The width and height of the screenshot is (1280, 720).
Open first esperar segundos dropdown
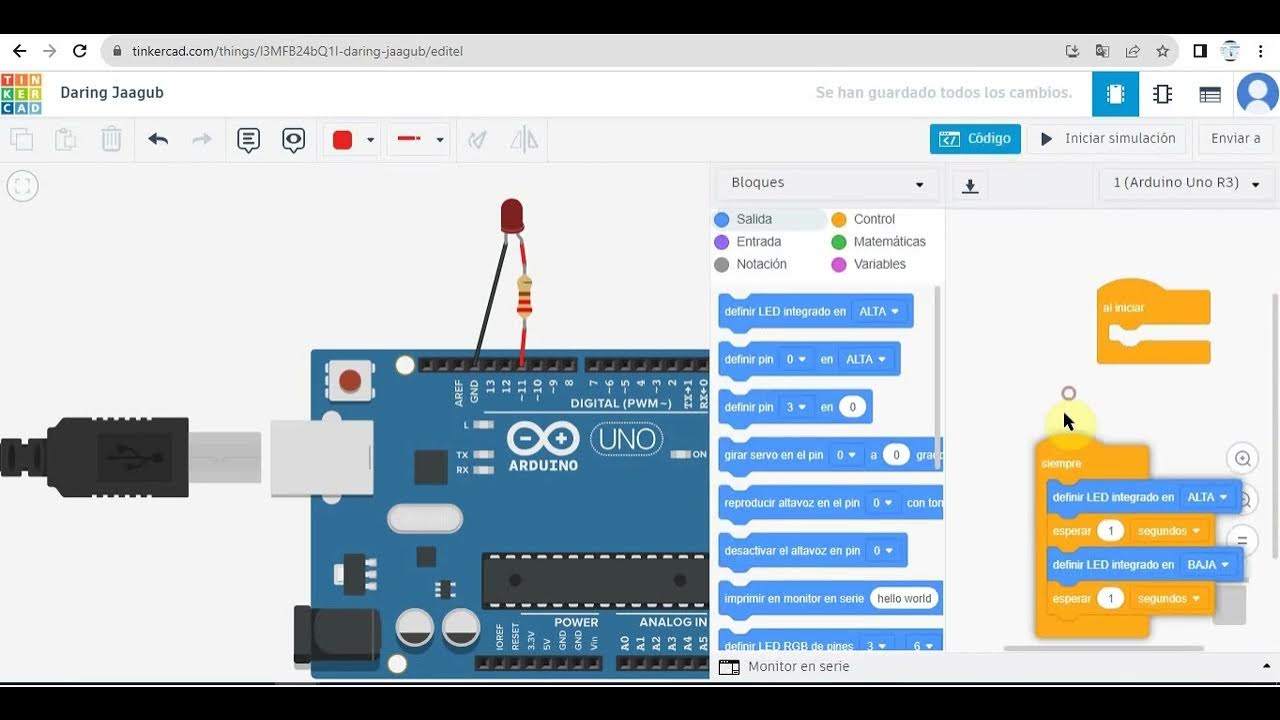point(1169,531)
